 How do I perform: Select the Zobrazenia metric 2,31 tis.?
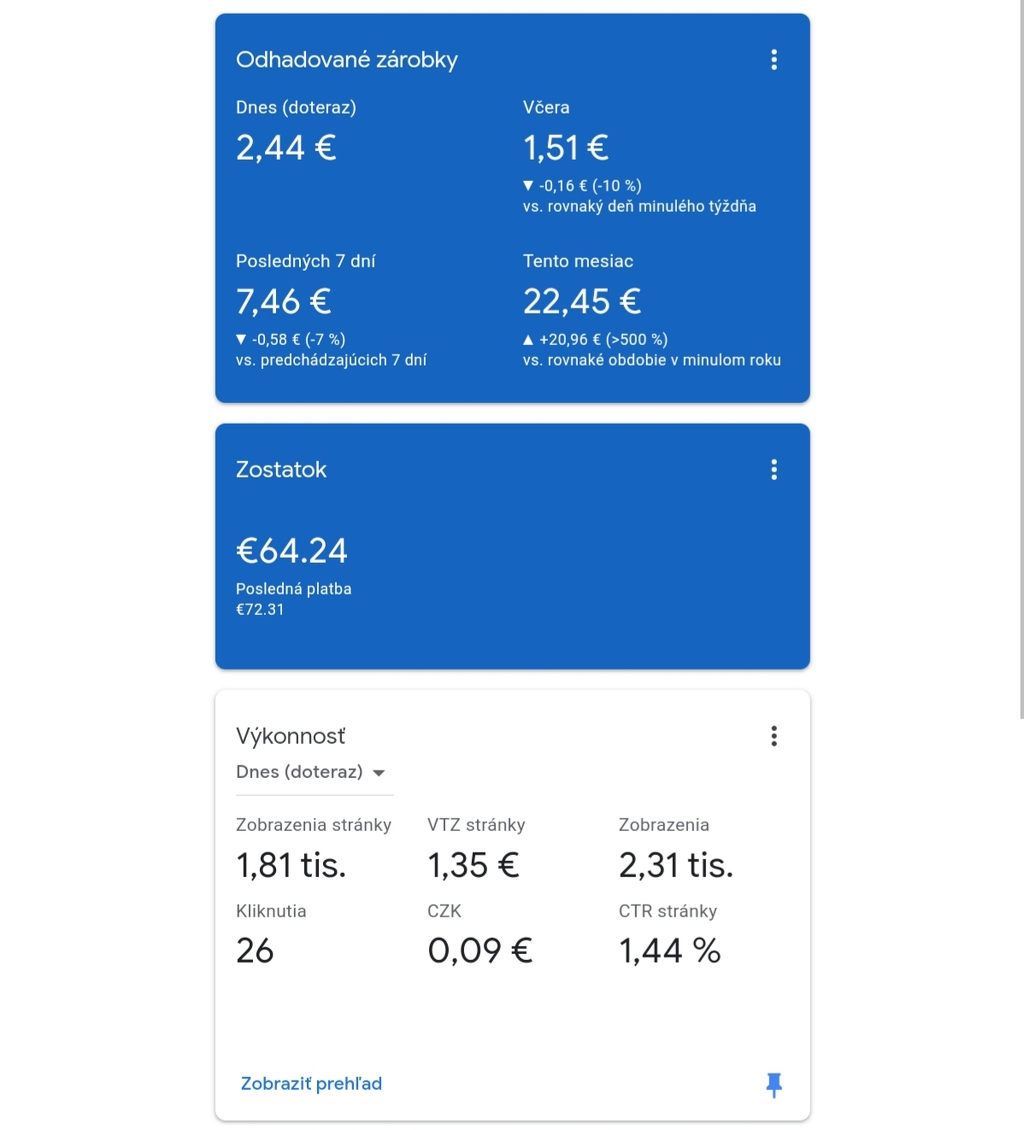pos(676,865)
